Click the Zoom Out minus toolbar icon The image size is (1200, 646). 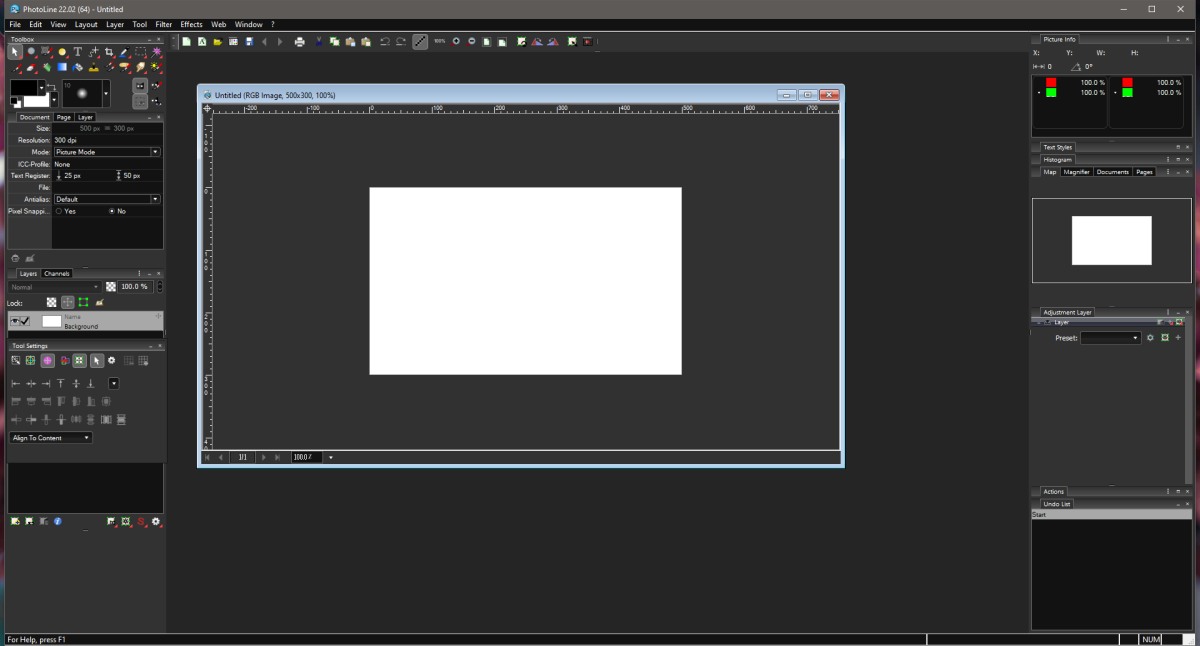(472, 42)
